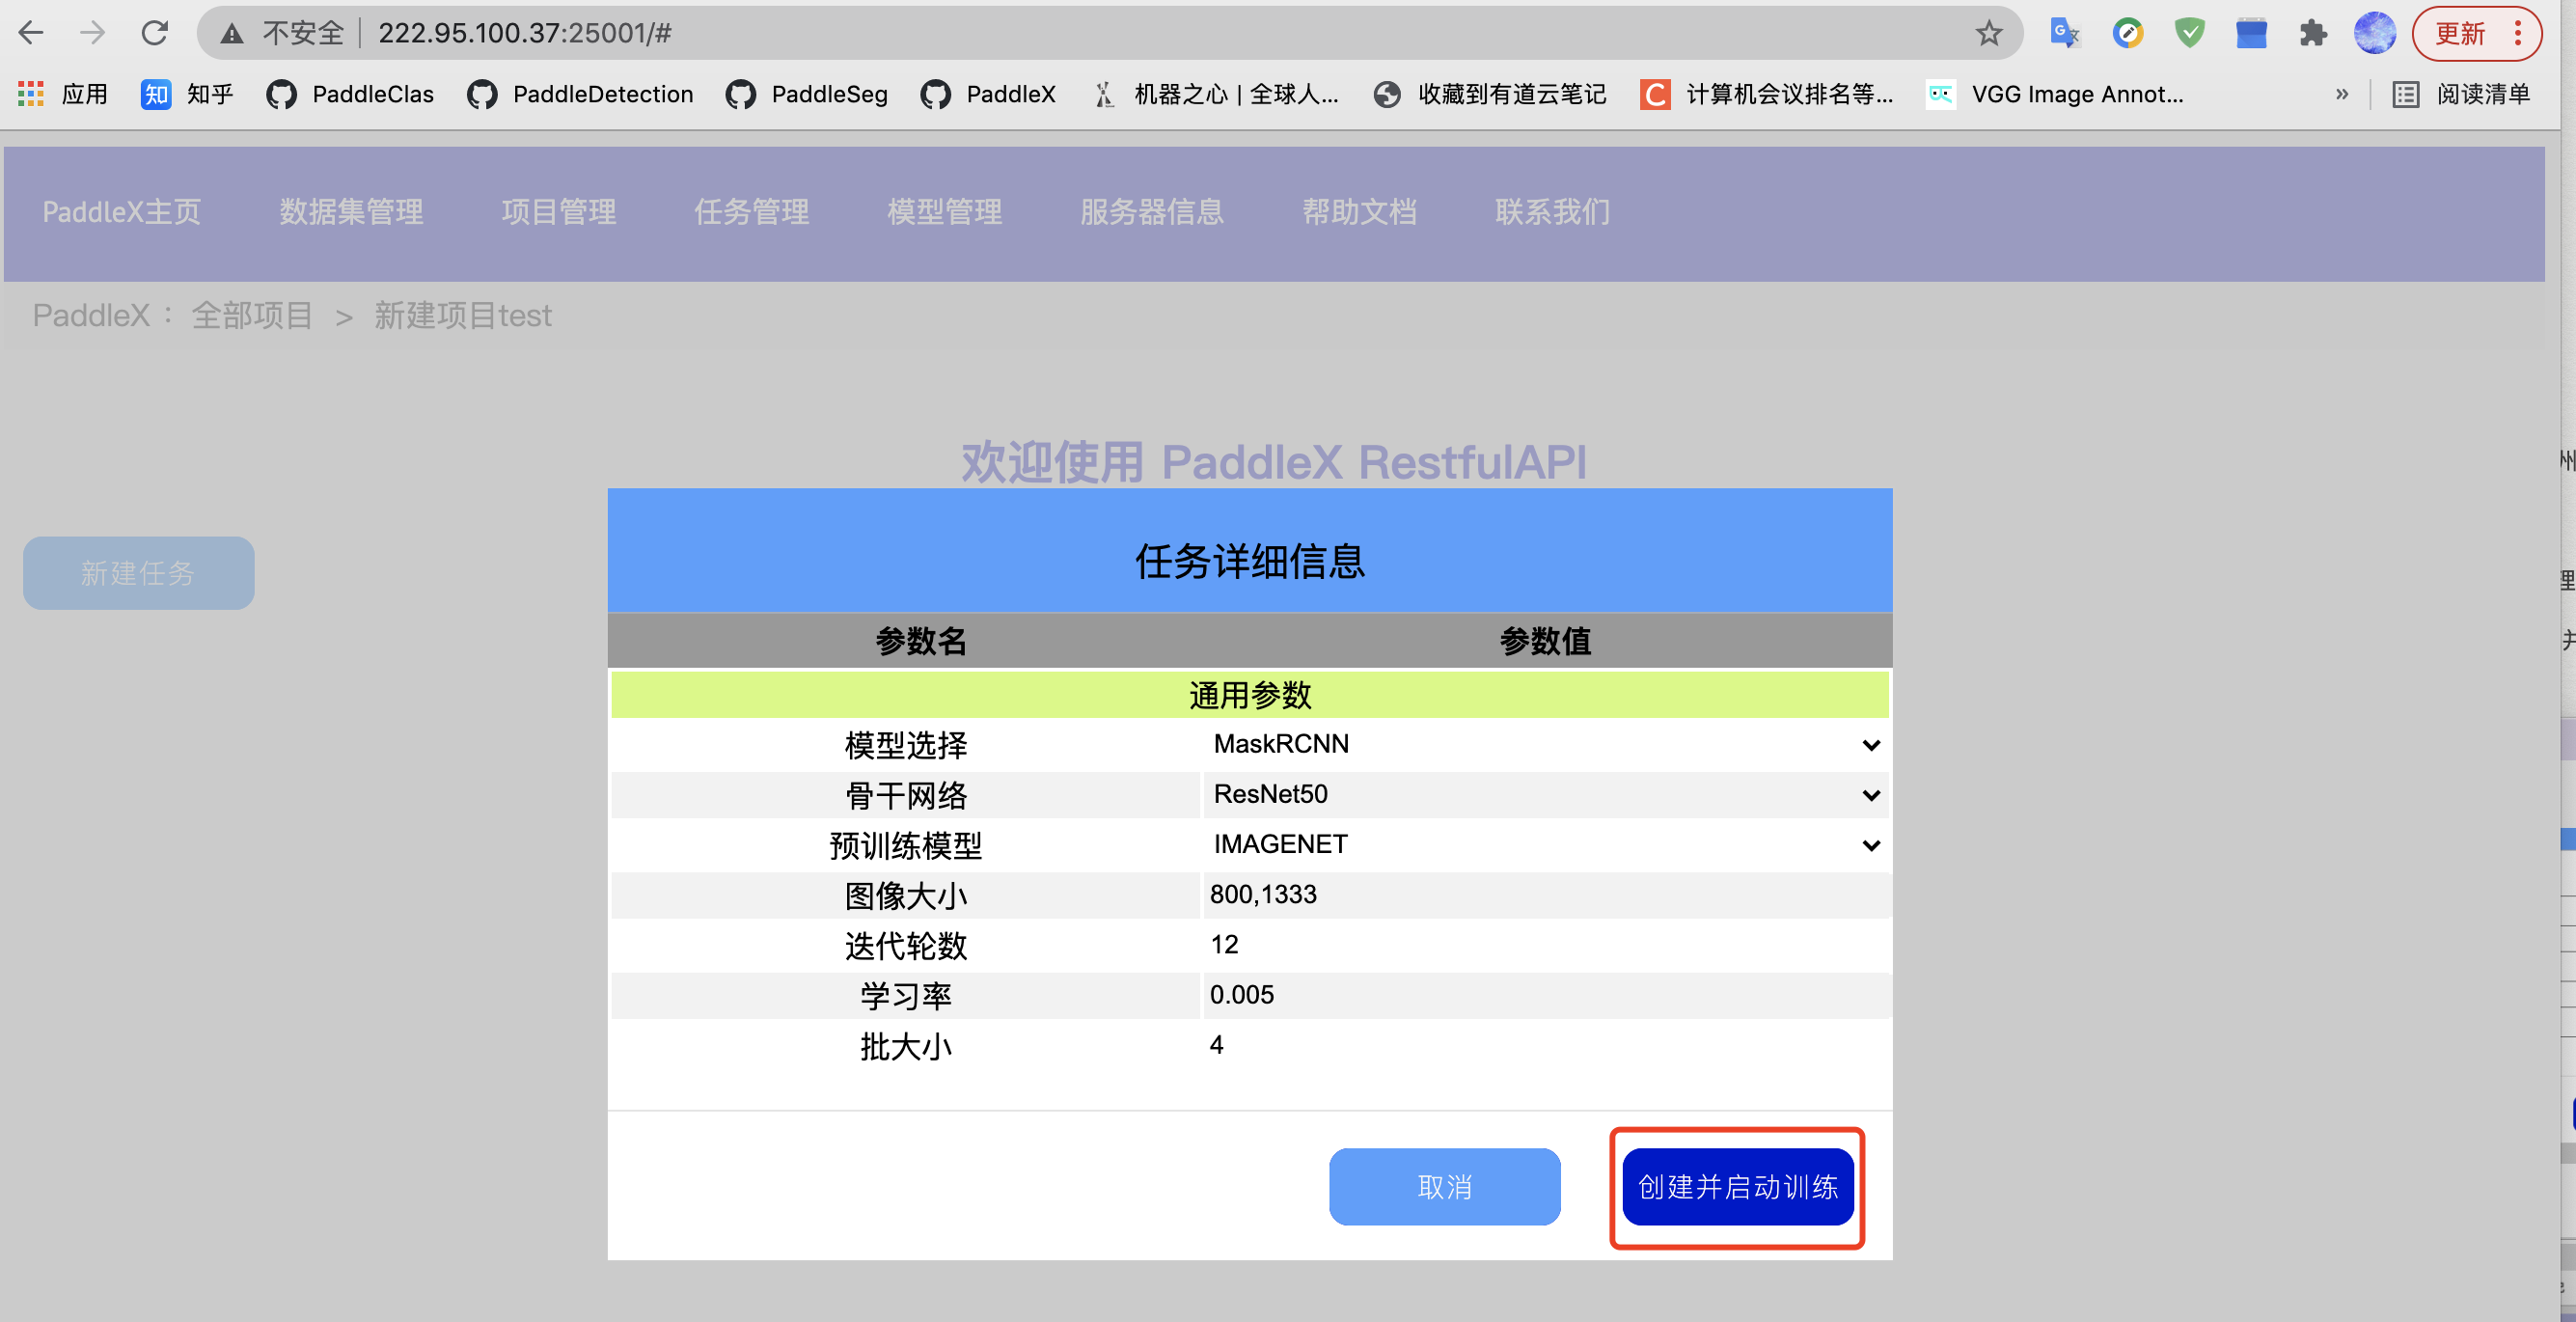This screenshot has width=2576, height=1322.
Task: Expand the 骨干网络 ResNet50 dropdown
Action: 1545,794
